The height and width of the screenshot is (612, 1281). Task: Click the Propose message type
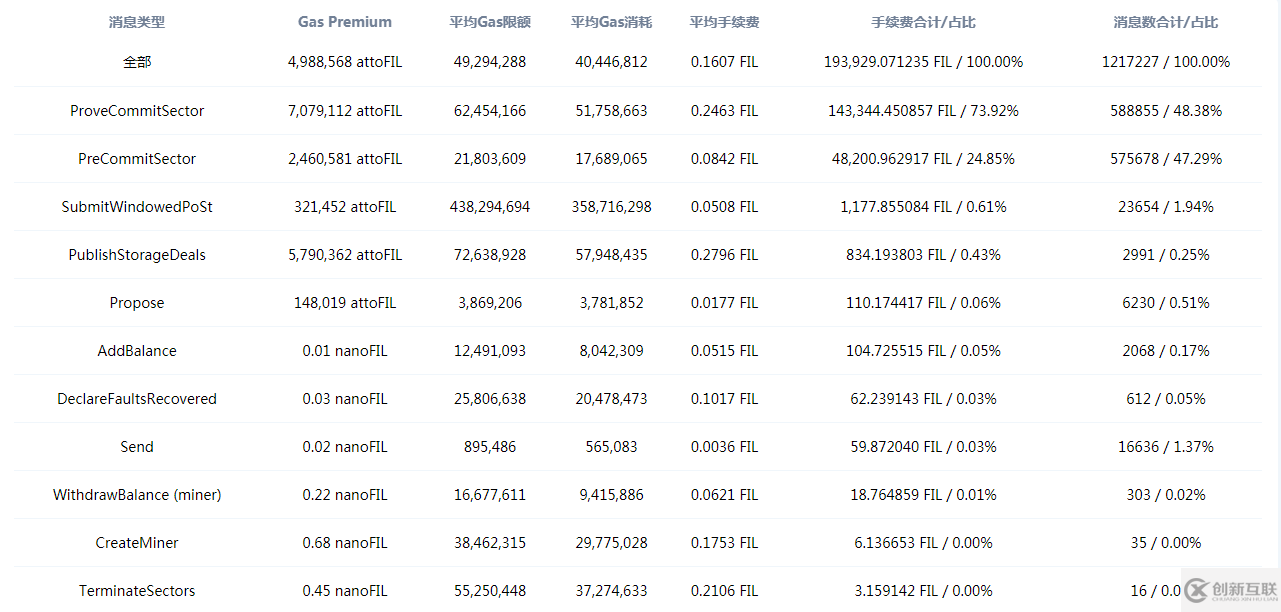pyautogui.click(x=137, y=303)
